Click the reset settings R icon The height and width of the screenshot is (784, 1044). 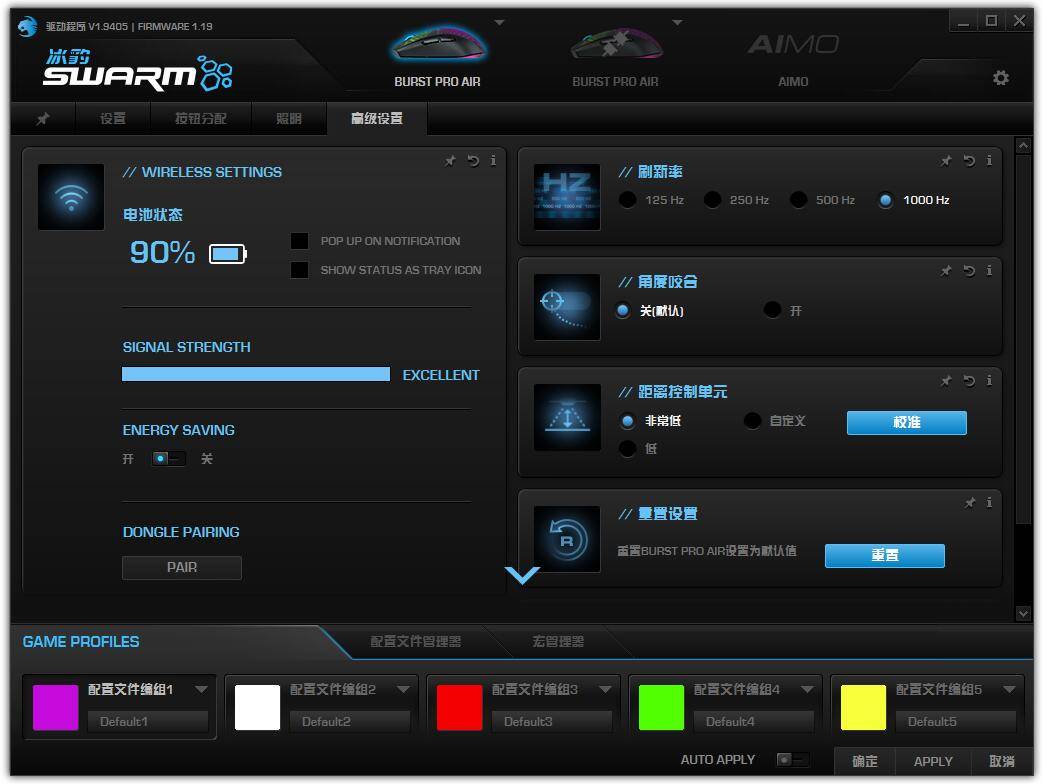pyautogui.click(x=567, y=539)
